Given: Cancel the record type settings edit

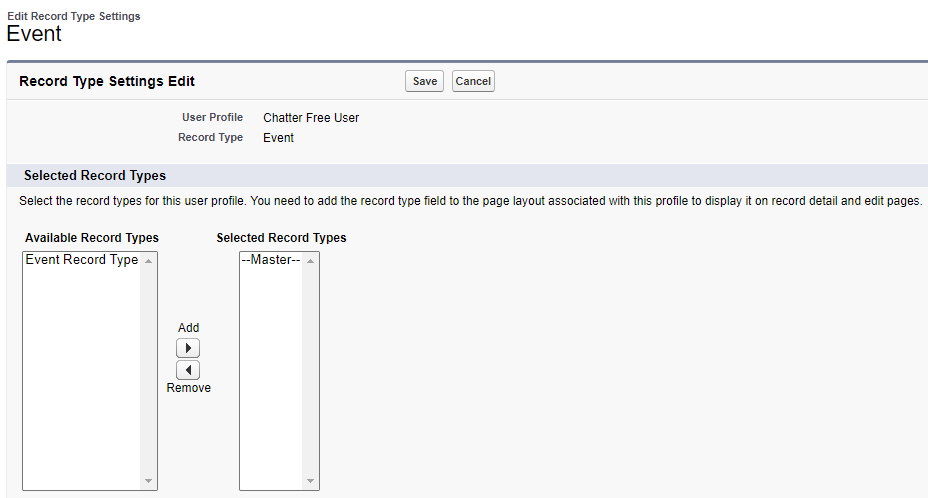Looking at the screenshot, I should pyautogui.click(x=473, y=82).
